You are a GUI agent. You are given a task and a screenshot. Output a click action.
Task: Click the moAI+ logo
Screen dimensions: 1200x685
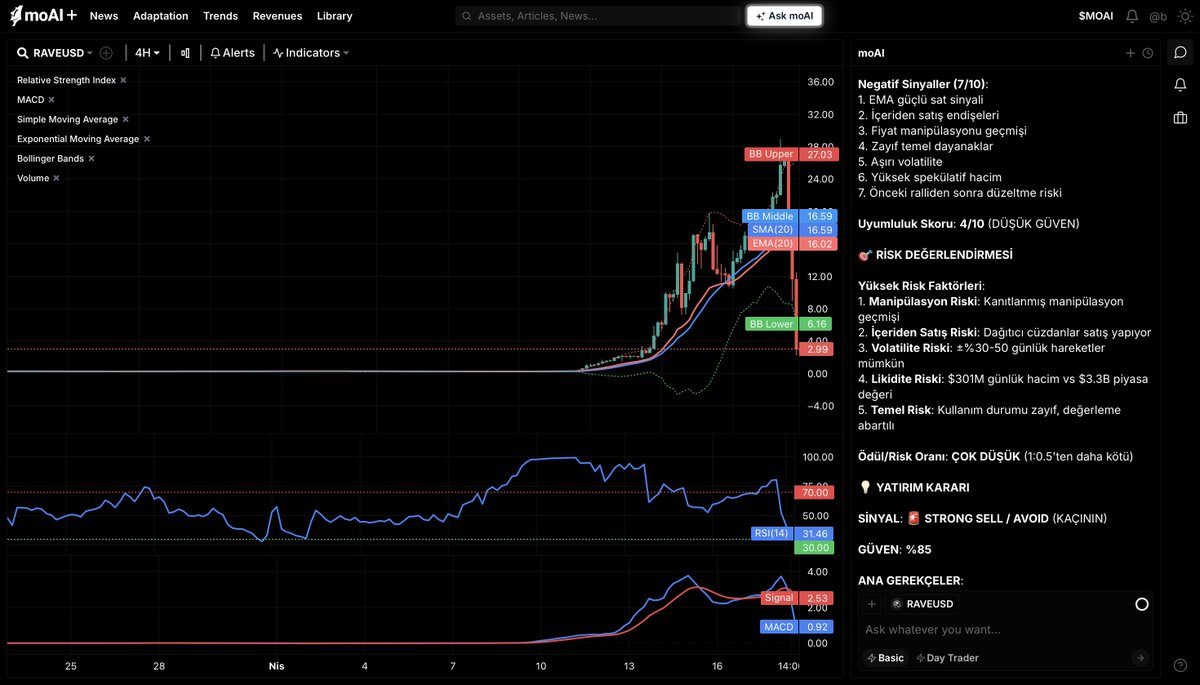coord(43,16)
